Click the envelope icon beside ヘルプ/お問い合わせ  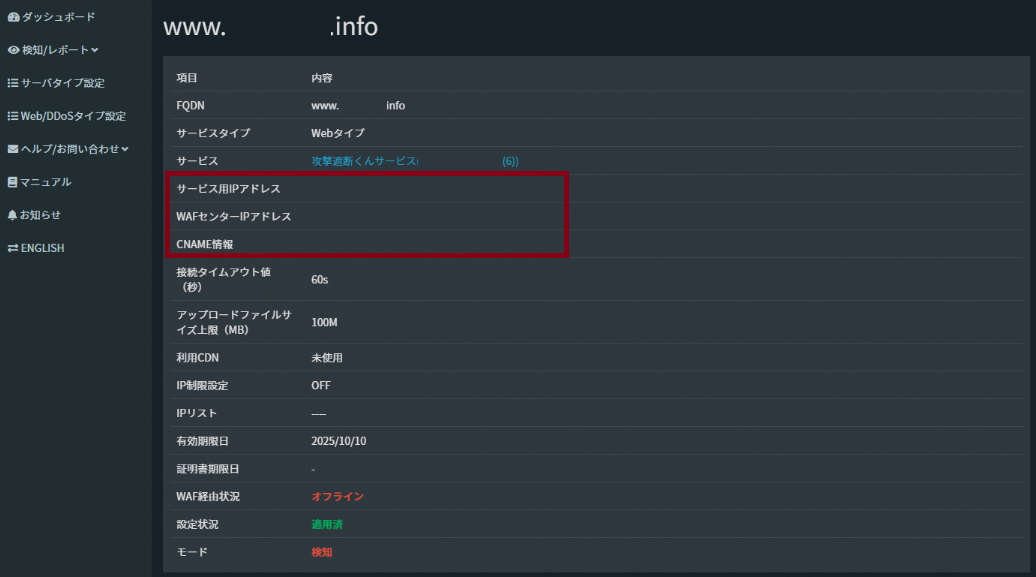(x=13, y=149)
